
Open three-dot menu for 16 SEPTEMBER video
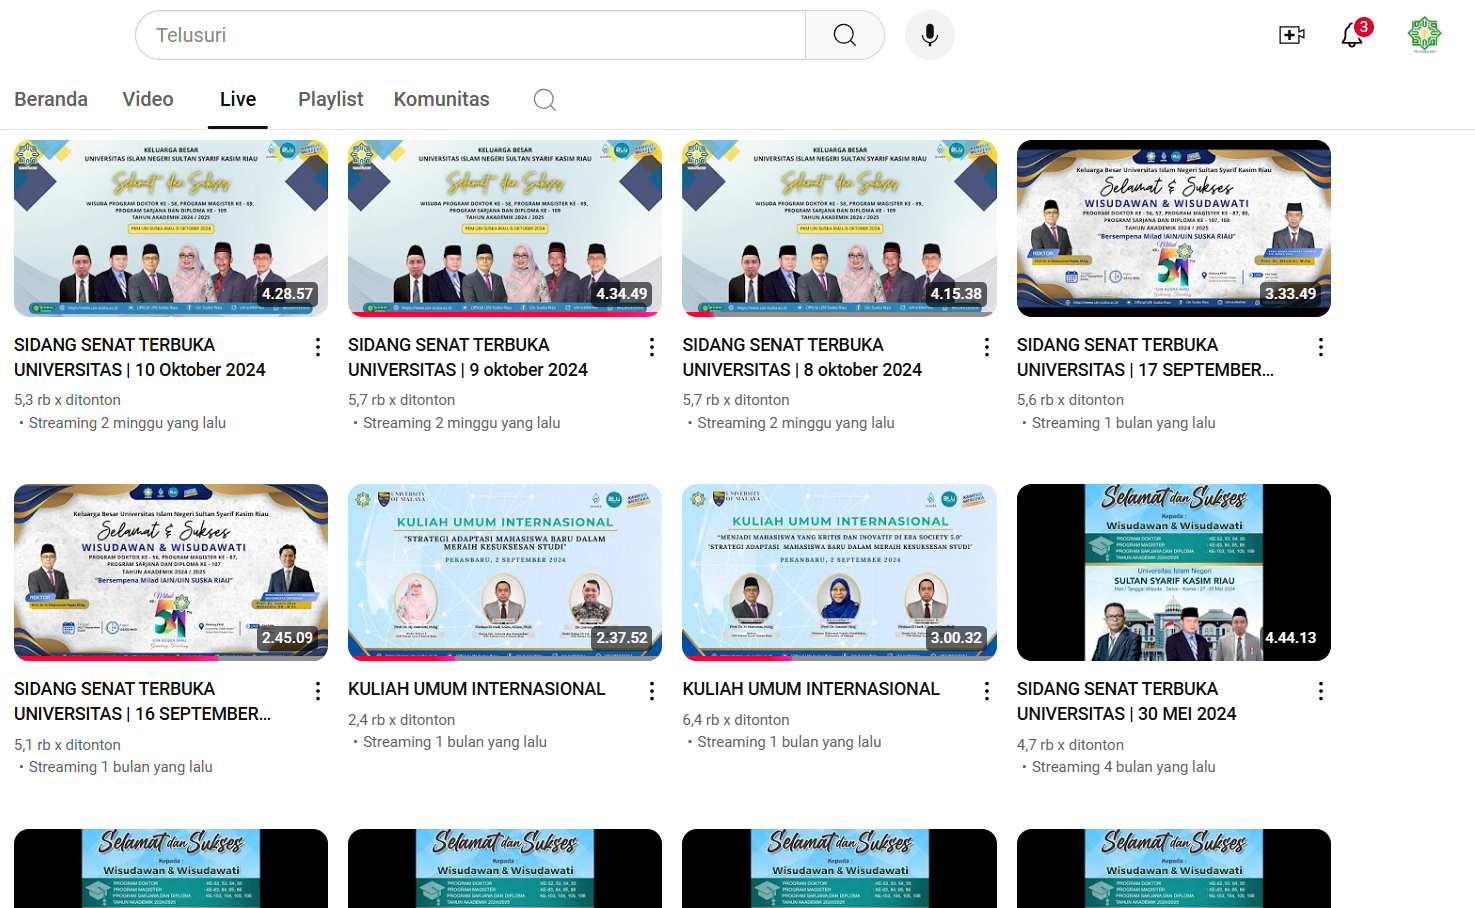(x=318, y=691)
